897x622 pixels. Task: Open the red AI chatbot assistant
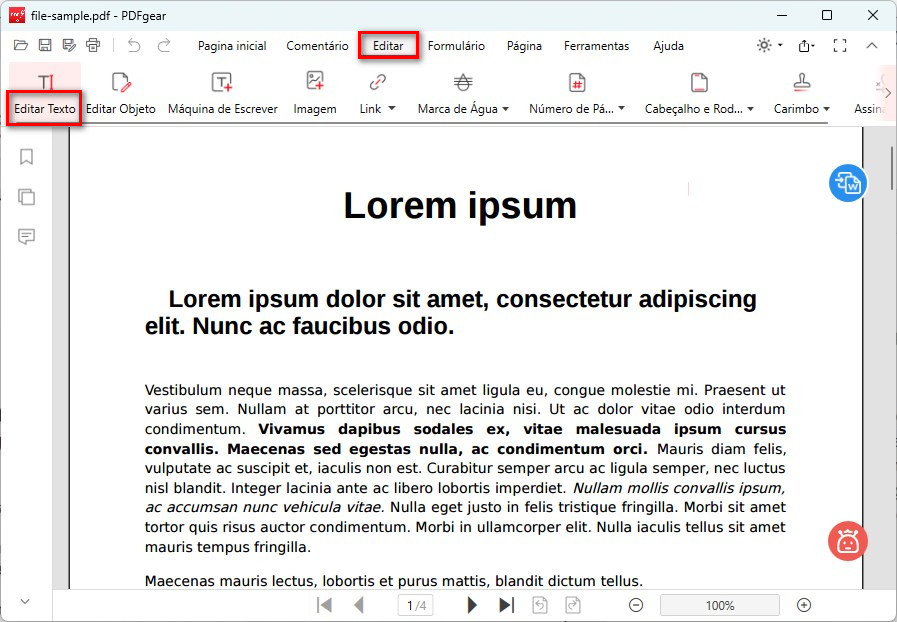point(847,541)
